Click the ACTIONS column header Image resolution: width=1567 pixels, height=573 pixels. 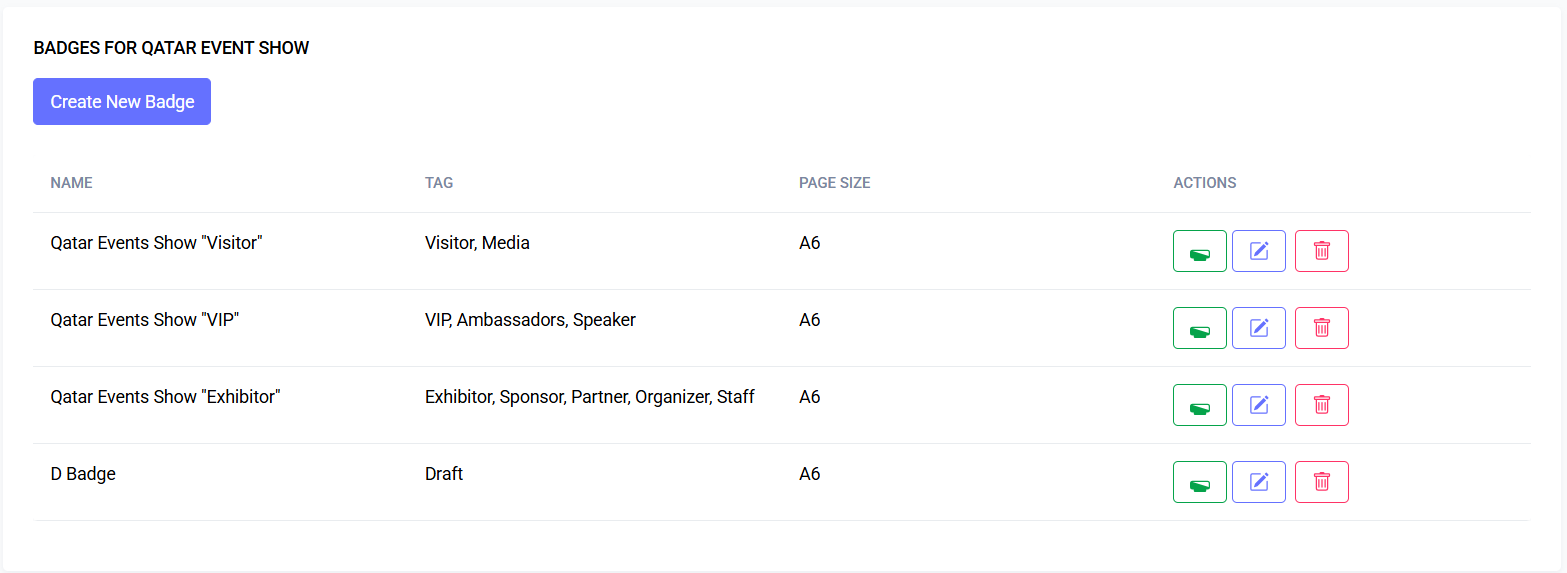1204,183
